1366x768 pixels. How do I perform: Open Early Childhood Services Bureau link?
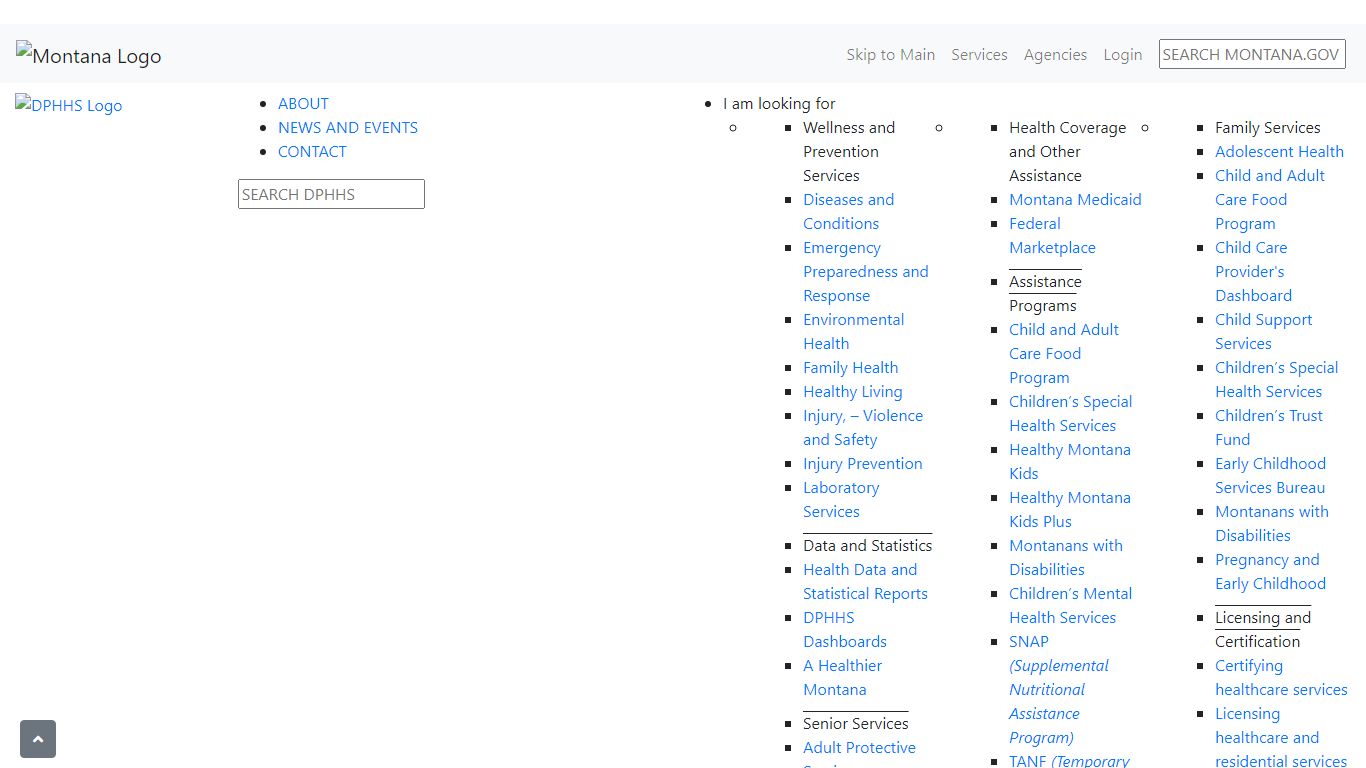(1270, 475)
